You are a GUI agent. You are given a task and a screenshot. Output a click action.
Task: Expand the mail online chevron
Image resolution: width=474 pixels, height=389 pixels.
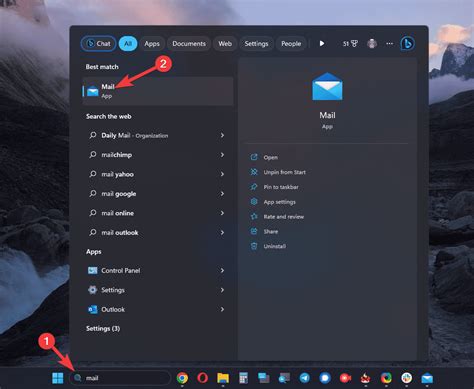coord(222,213)
